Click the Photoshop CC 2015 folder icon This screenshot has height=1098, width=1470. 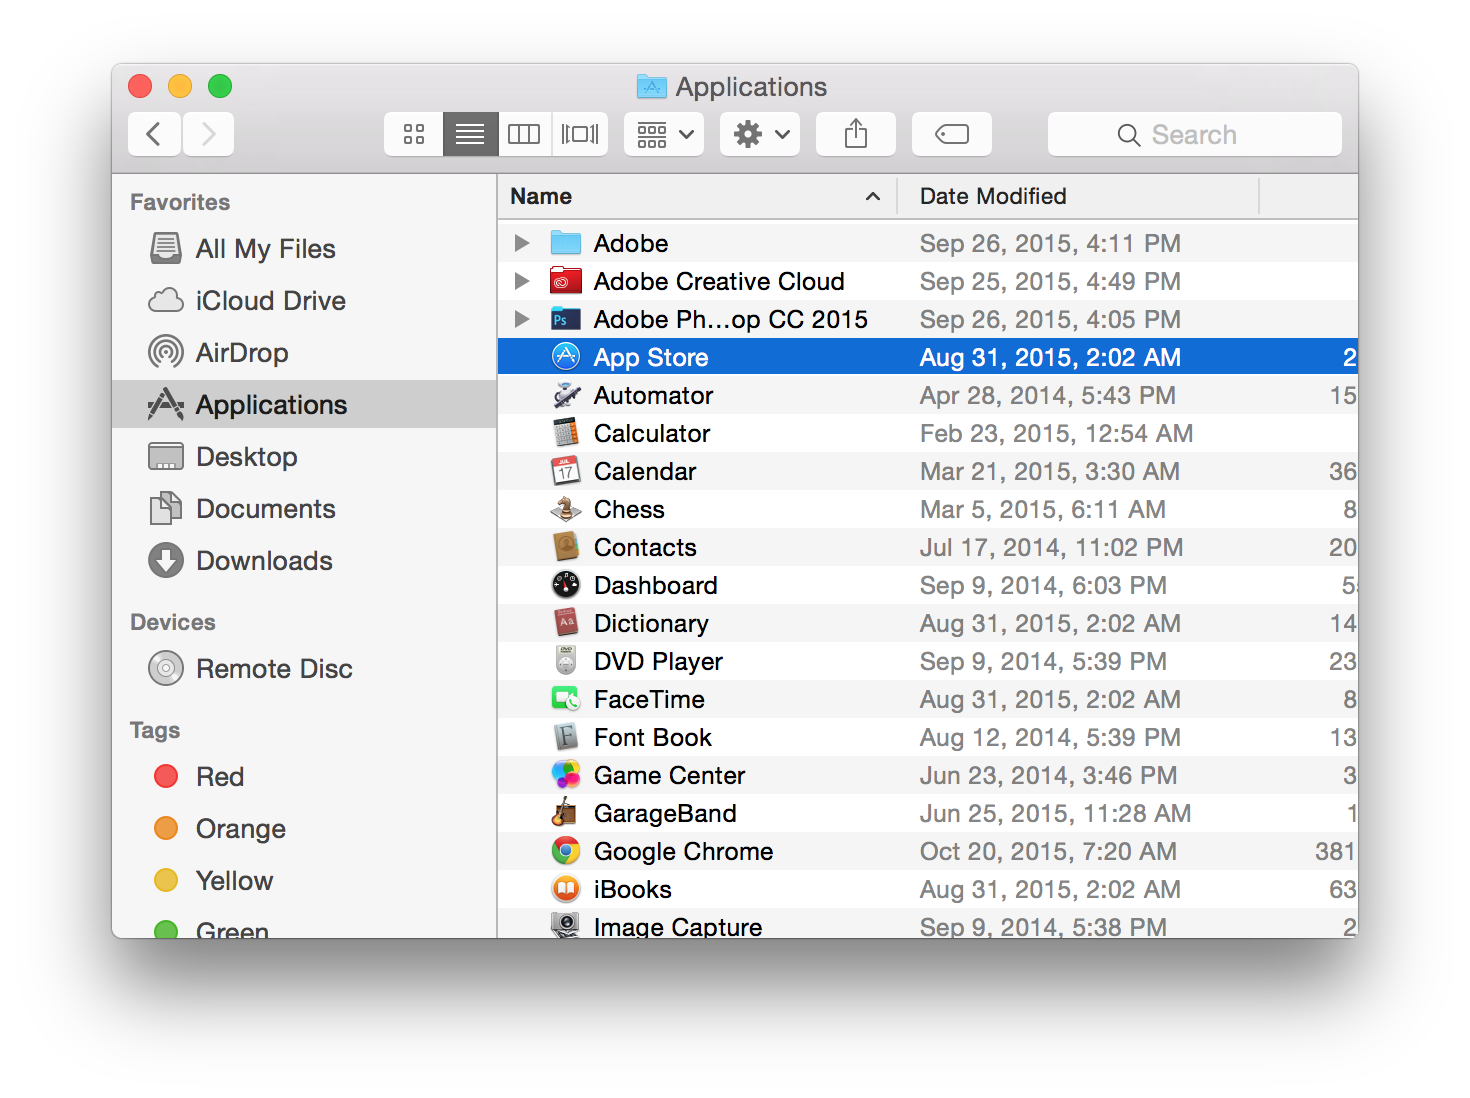(566, 319)
